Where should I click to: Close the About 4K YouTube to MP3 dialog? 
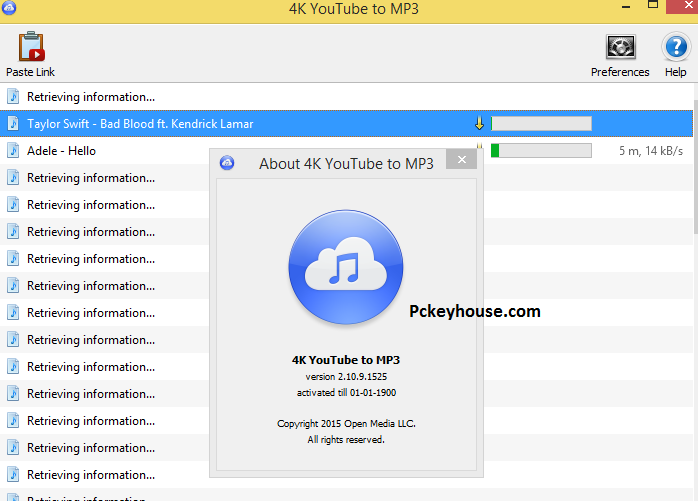[462, 159]
